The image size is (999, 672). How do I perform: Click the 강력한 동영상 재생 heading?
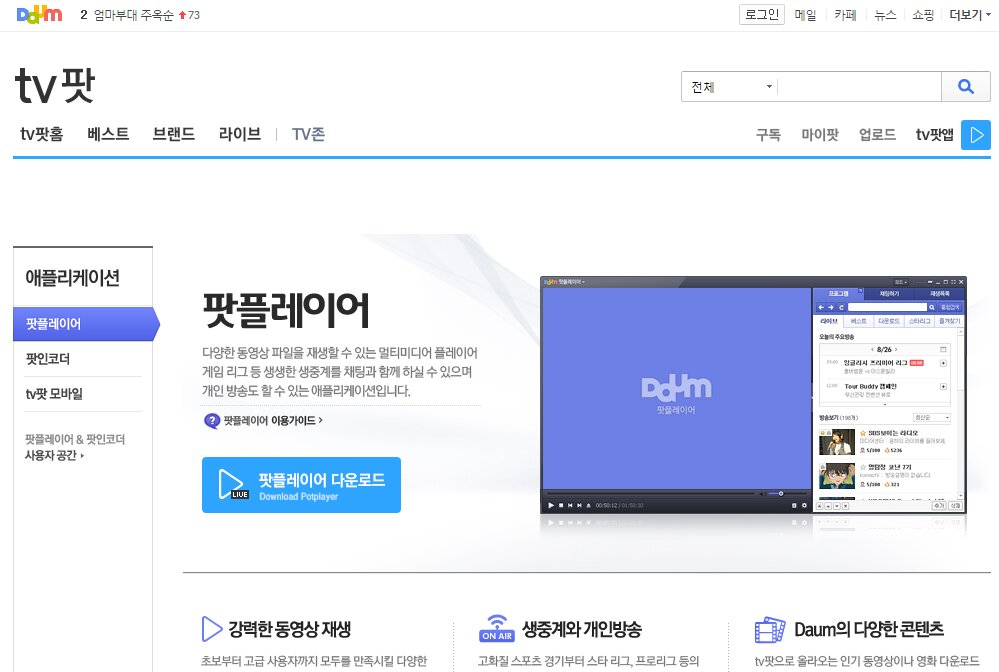[290, 629]
